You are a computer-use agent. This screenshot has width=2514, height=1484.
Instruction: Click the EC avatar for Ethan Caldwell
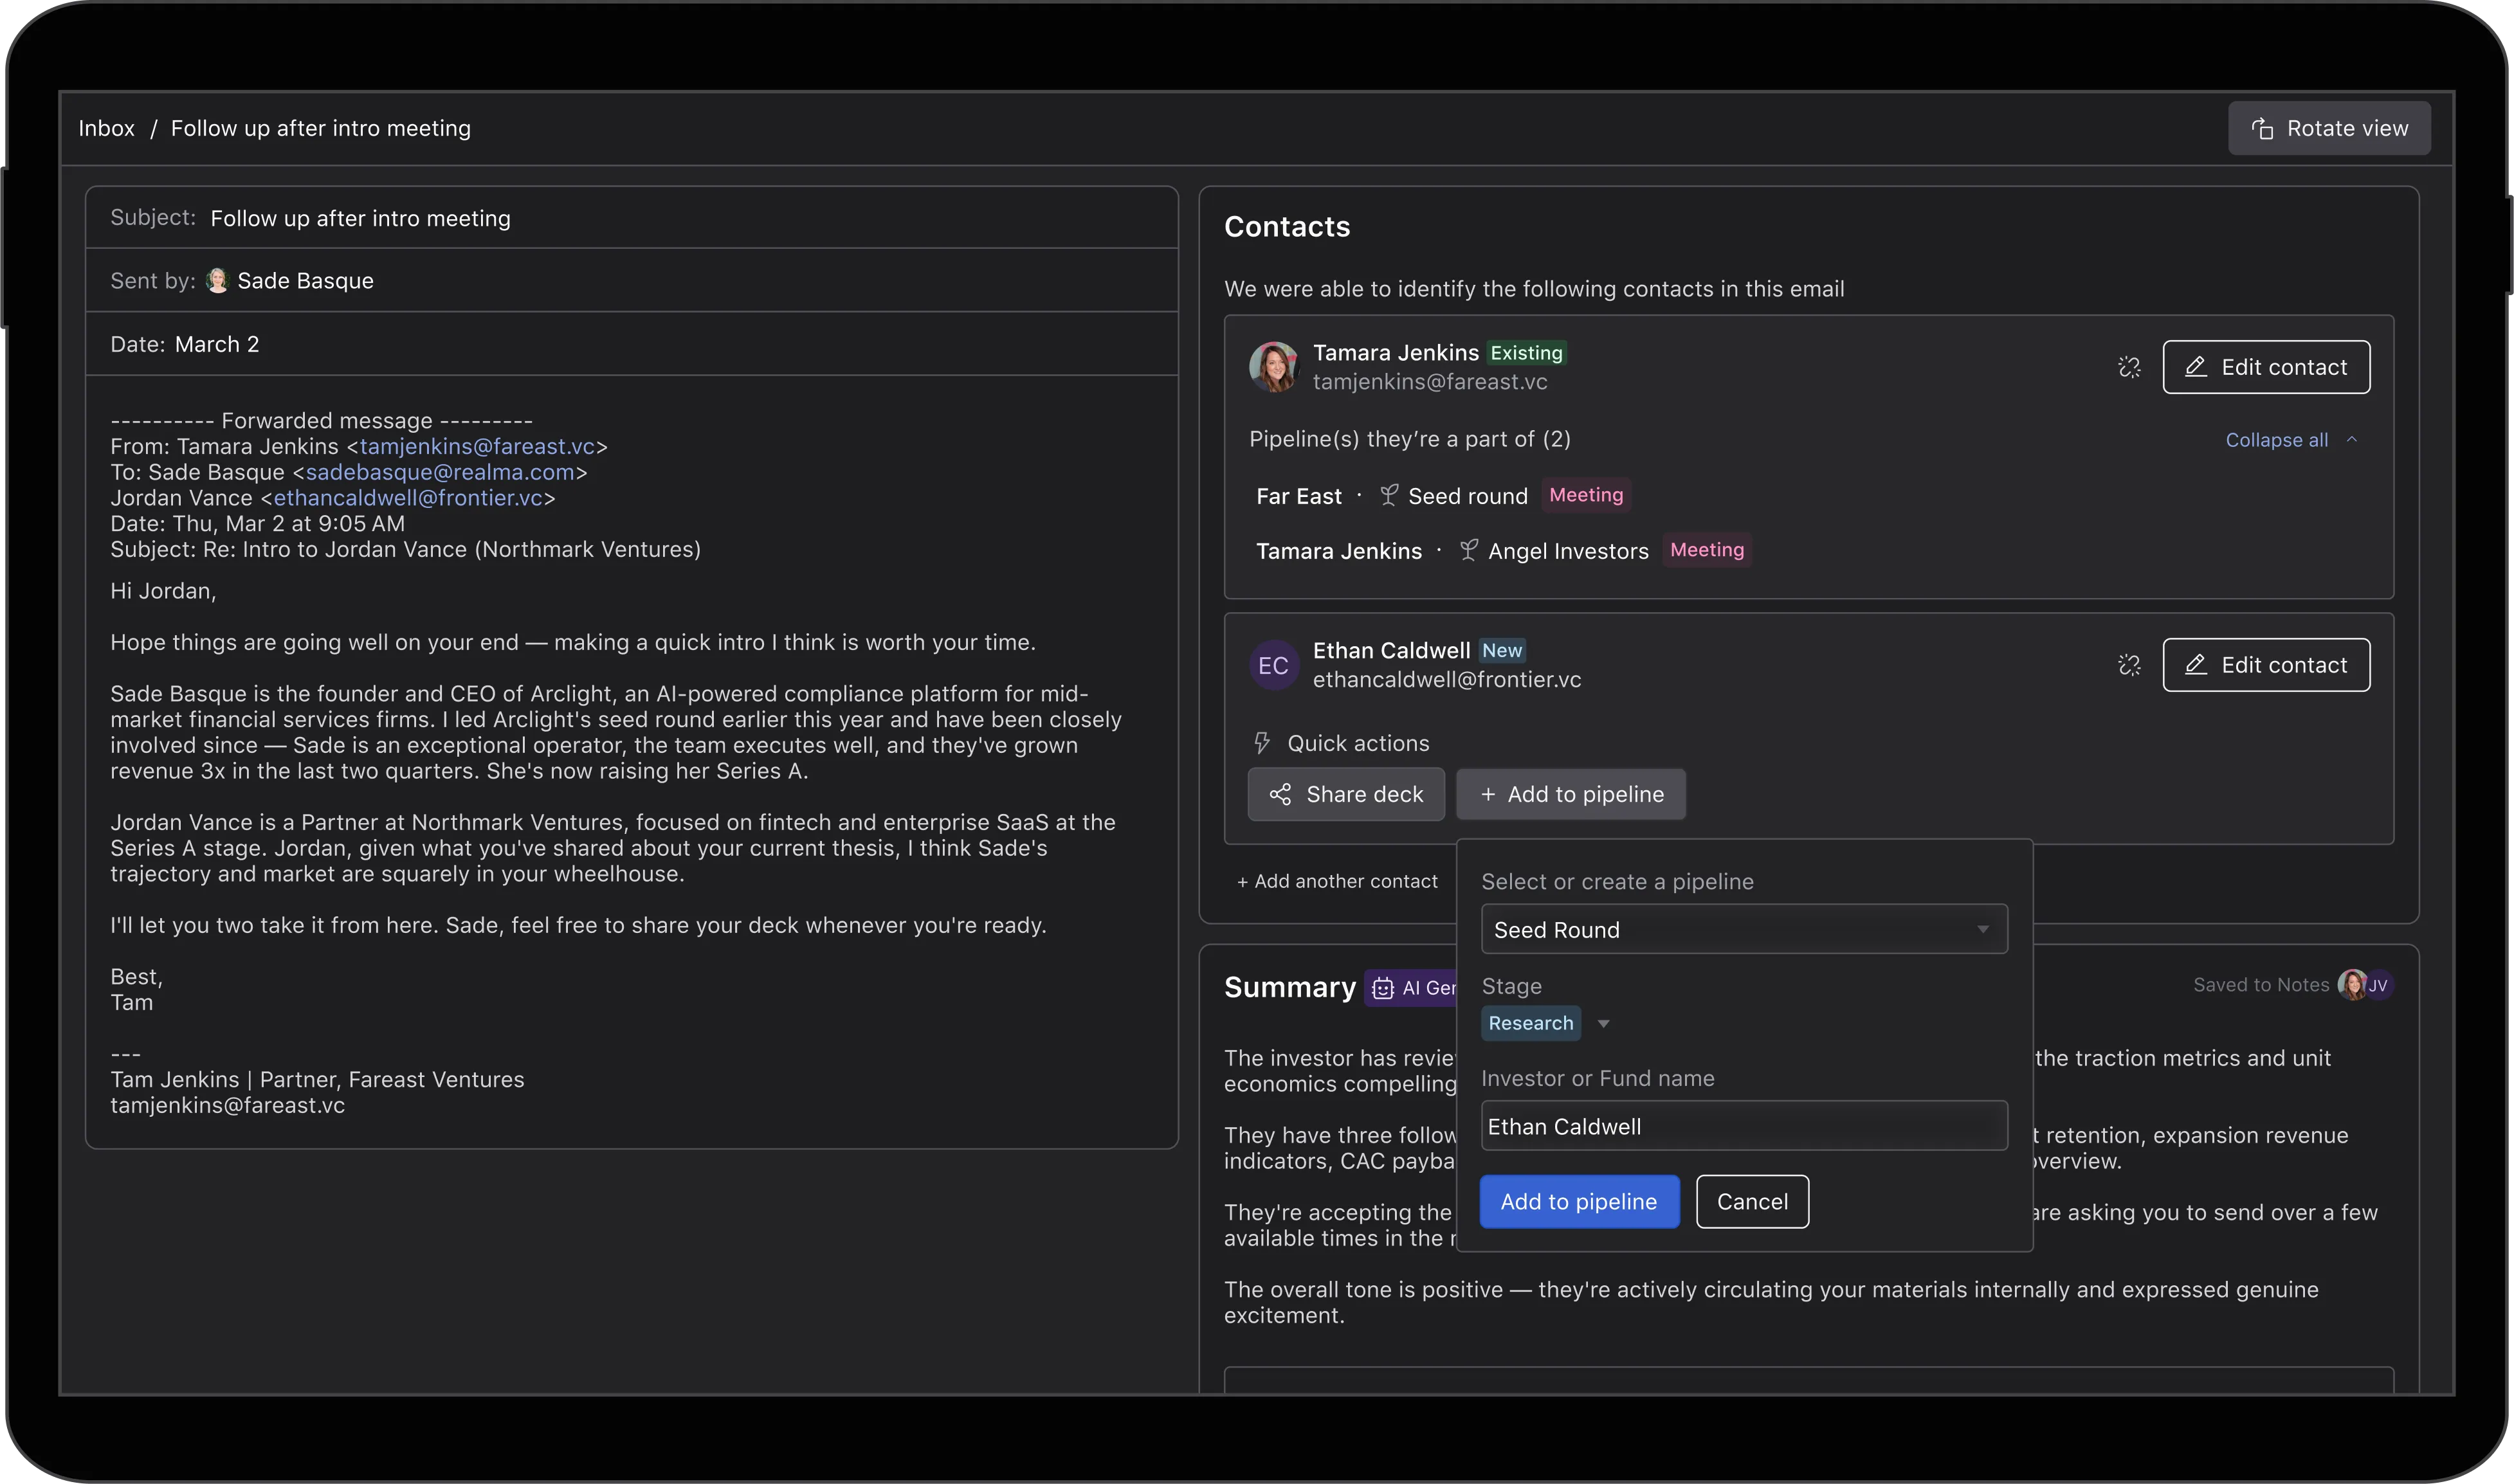click(x=1273, y=665)
